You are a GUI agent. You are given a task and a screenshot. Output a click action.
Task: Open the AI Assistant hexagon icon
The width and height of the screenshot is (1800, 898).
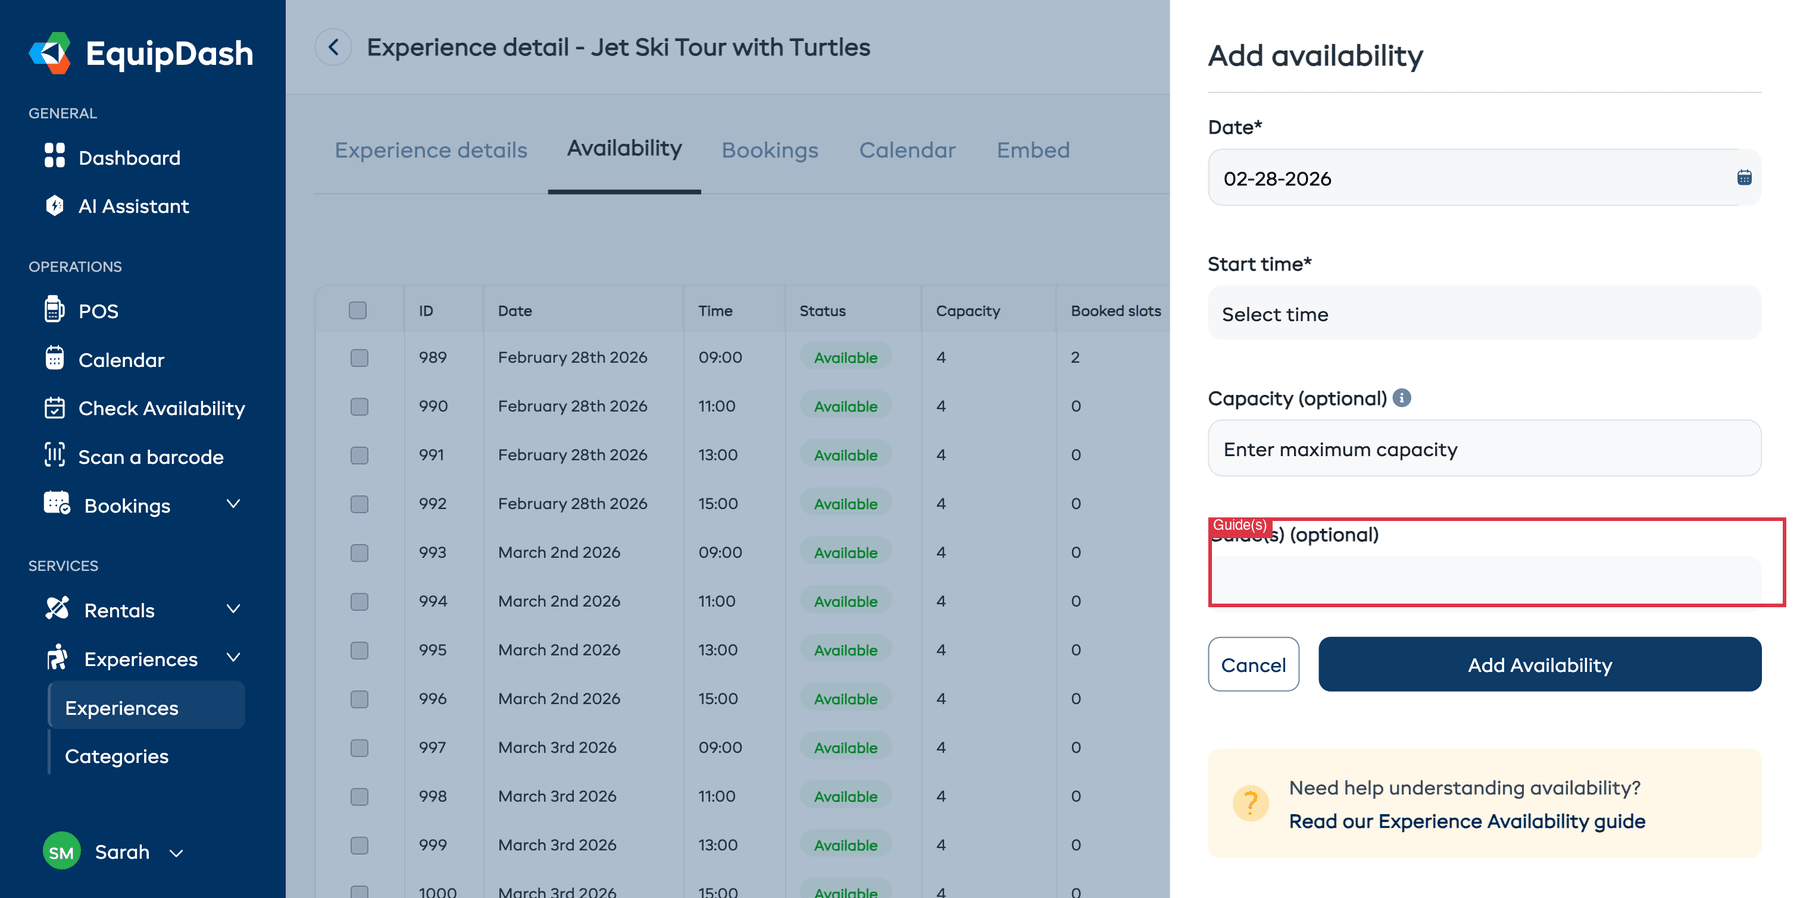click(55, 205)
